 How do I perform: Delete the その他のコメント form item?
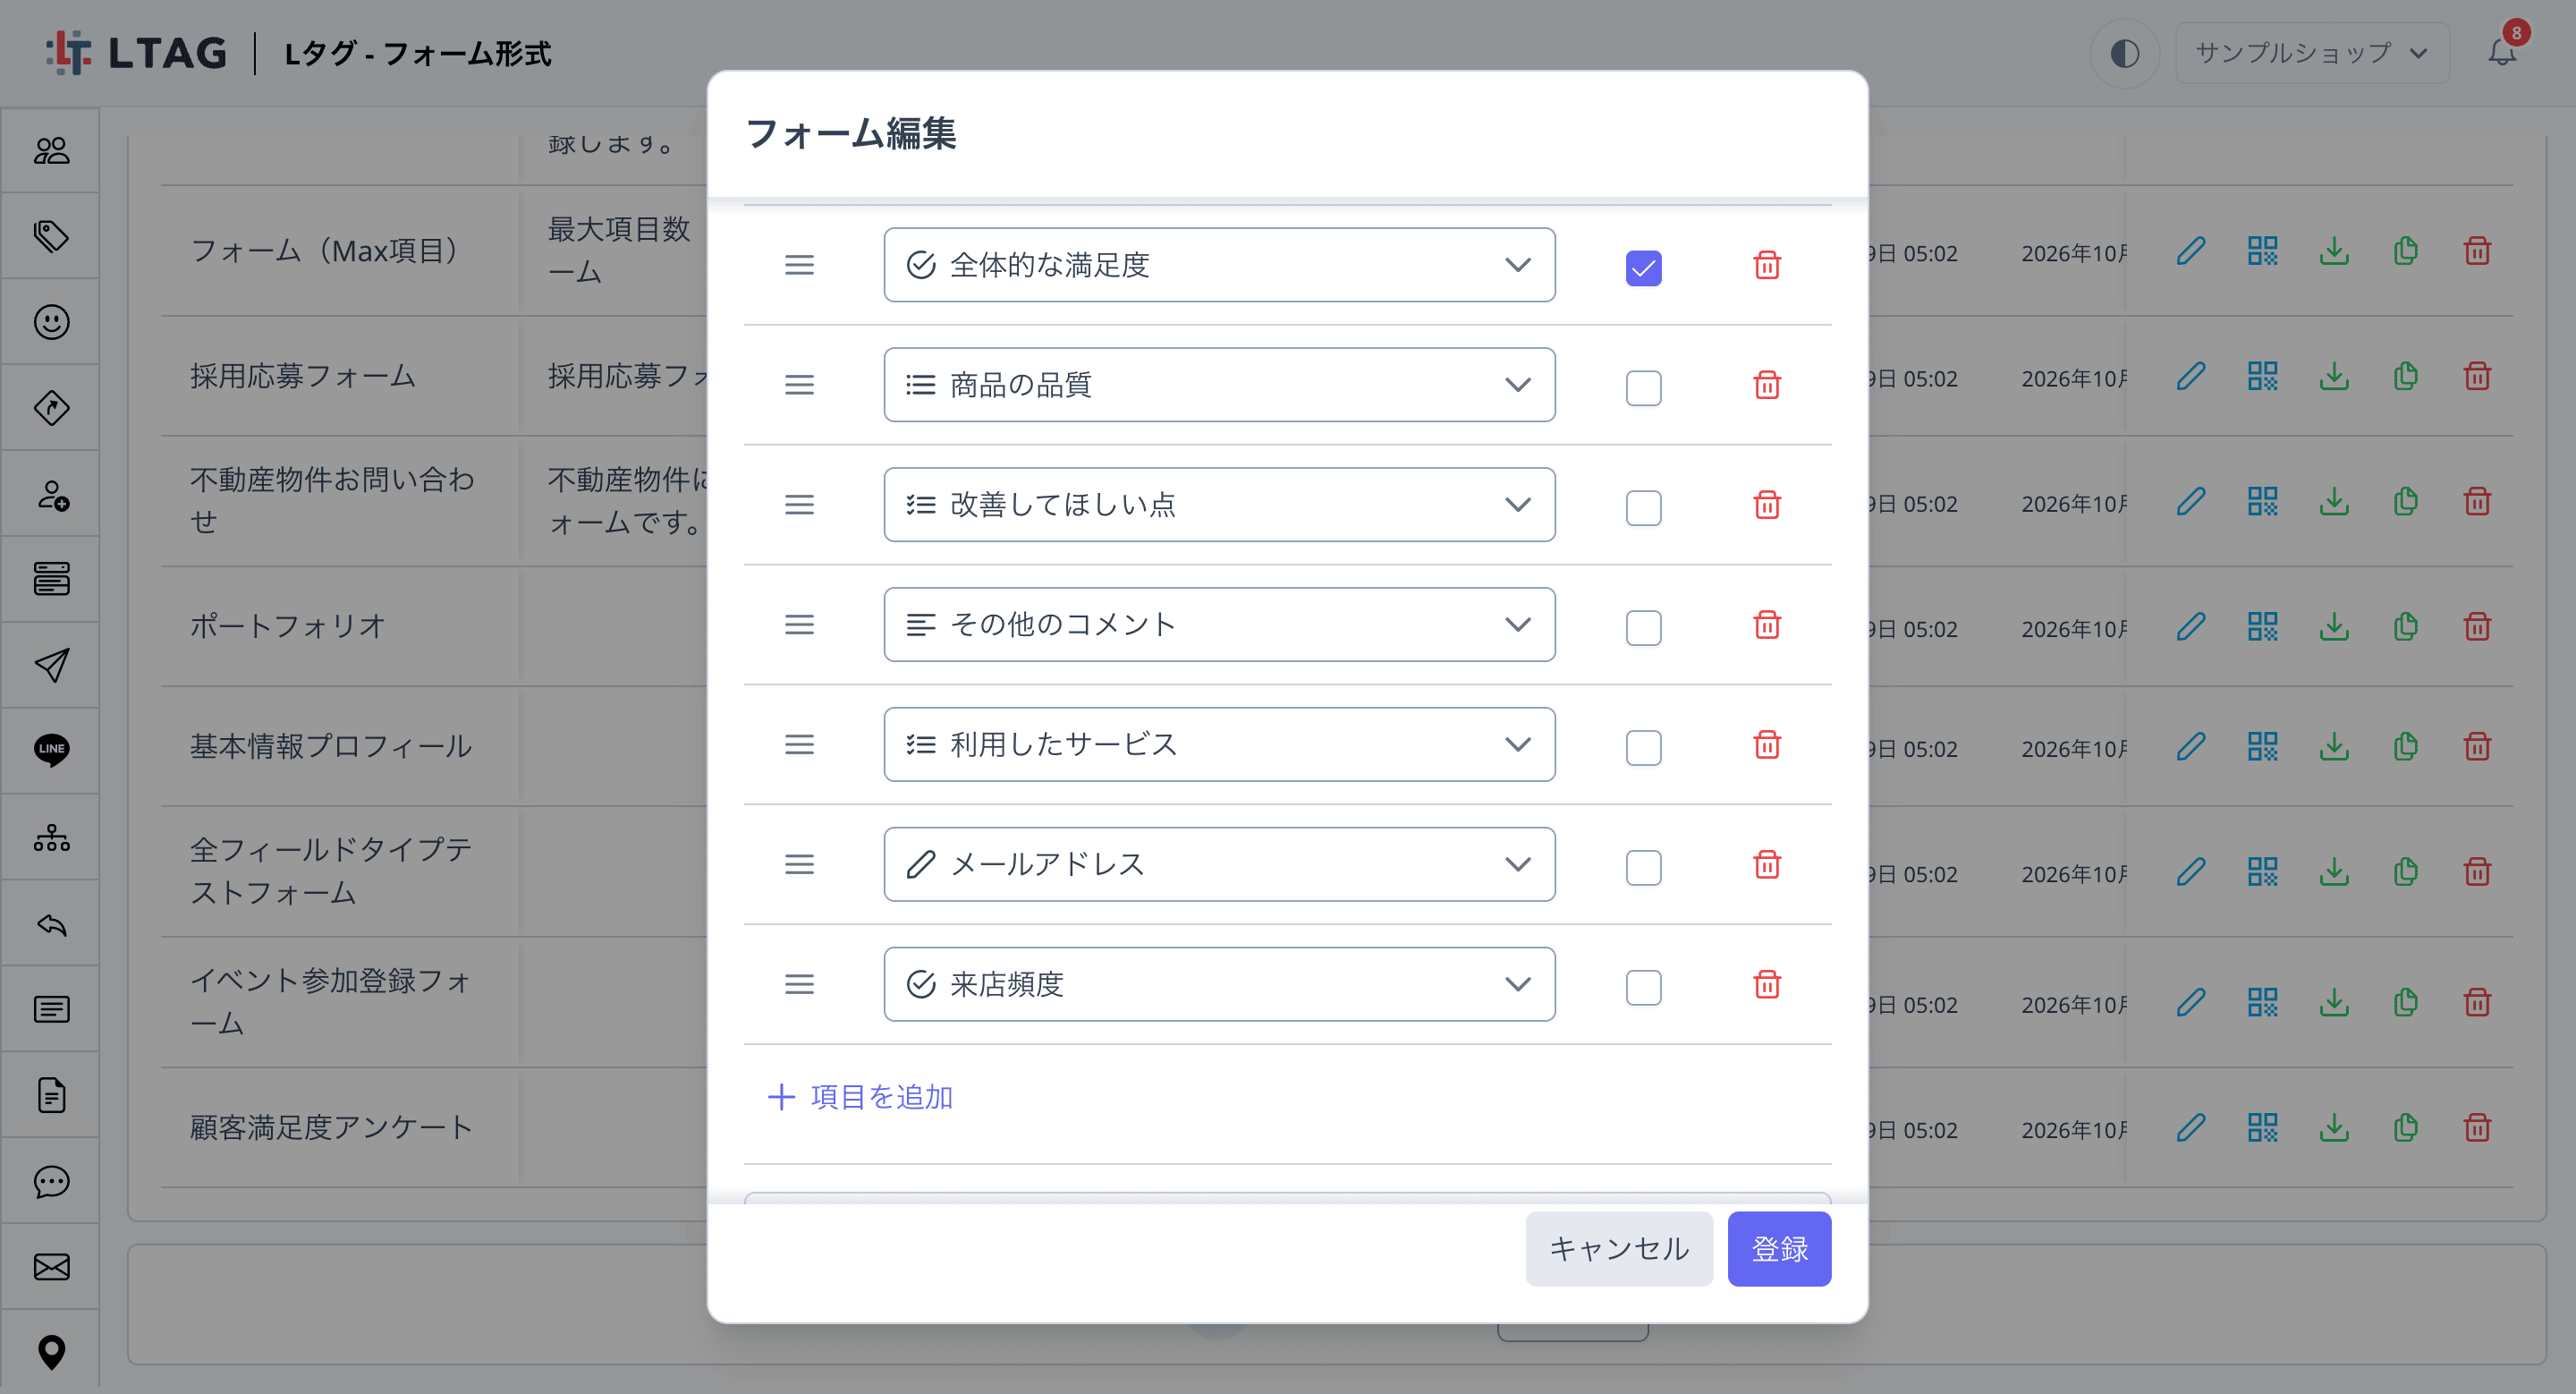pyautogui.click(x=1767, y=625)
